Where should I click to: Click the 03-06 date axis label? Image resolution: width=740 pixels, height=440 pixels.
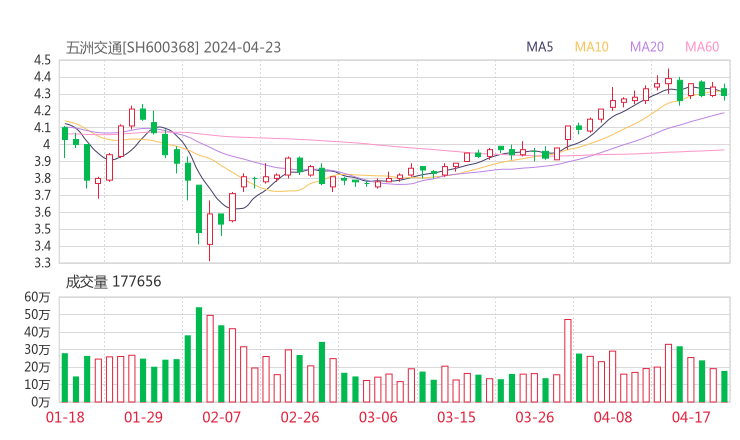(x=378, y=417)
